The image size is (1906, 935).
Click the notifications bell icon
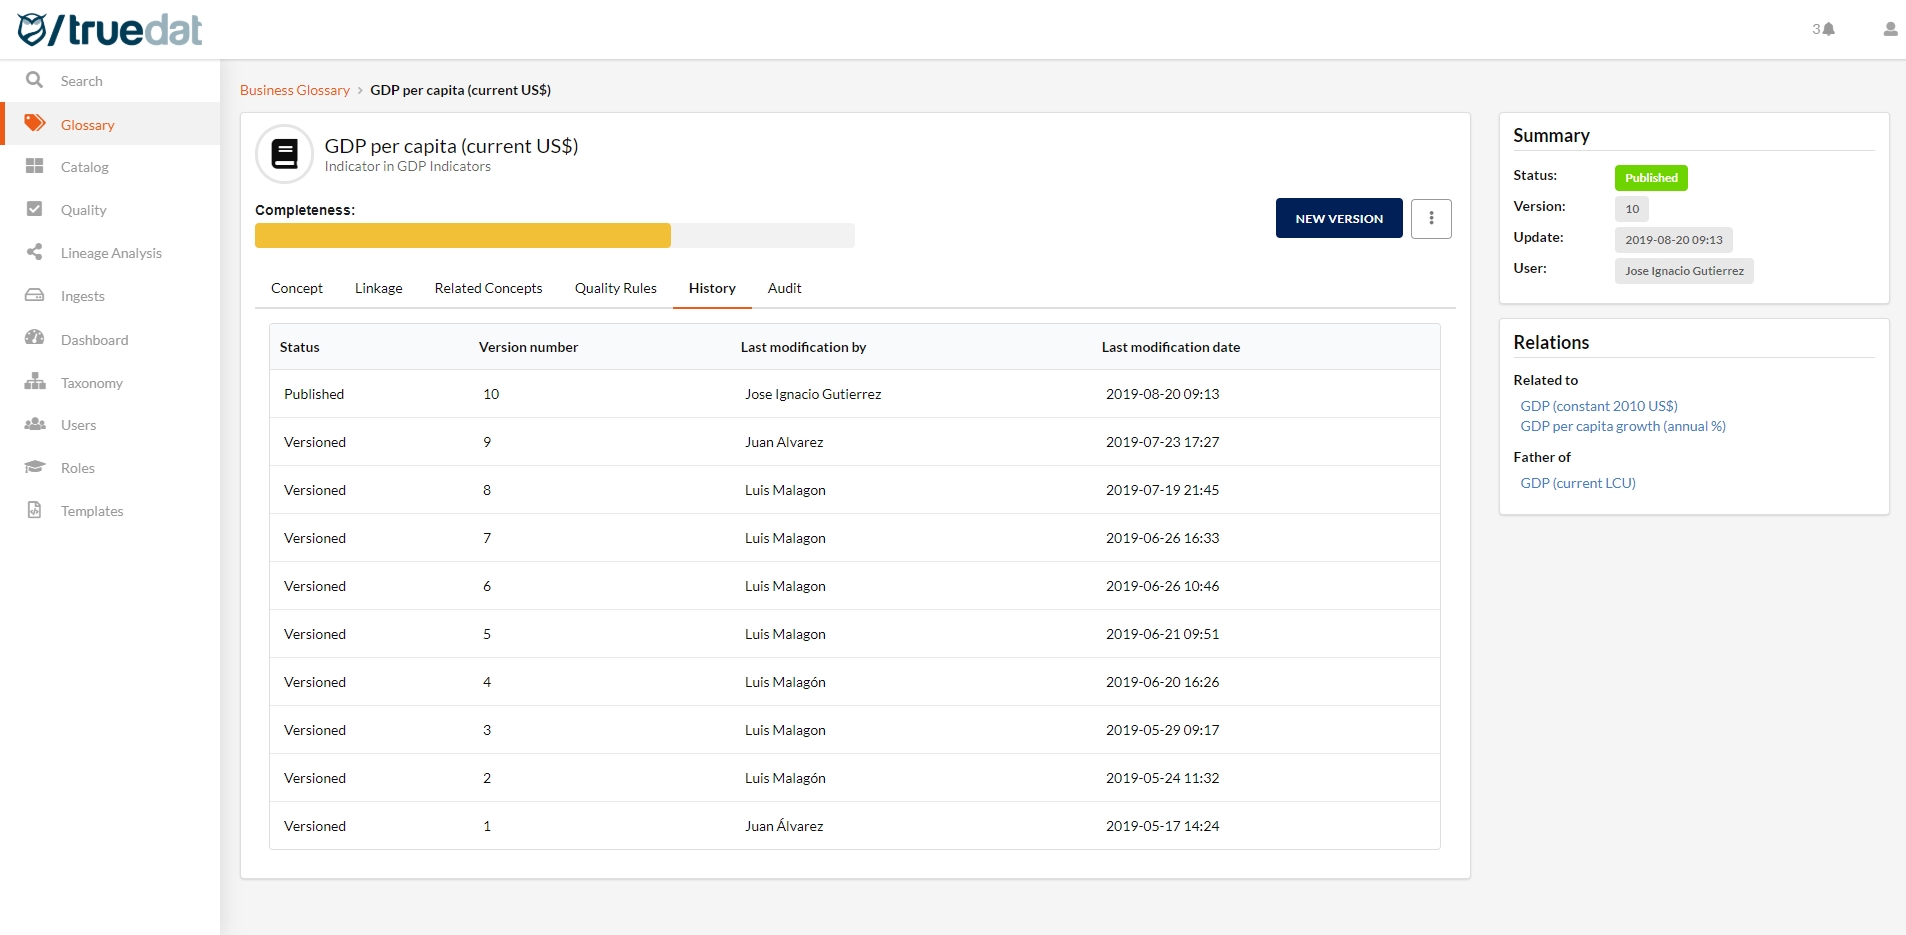pos(1828,29)
